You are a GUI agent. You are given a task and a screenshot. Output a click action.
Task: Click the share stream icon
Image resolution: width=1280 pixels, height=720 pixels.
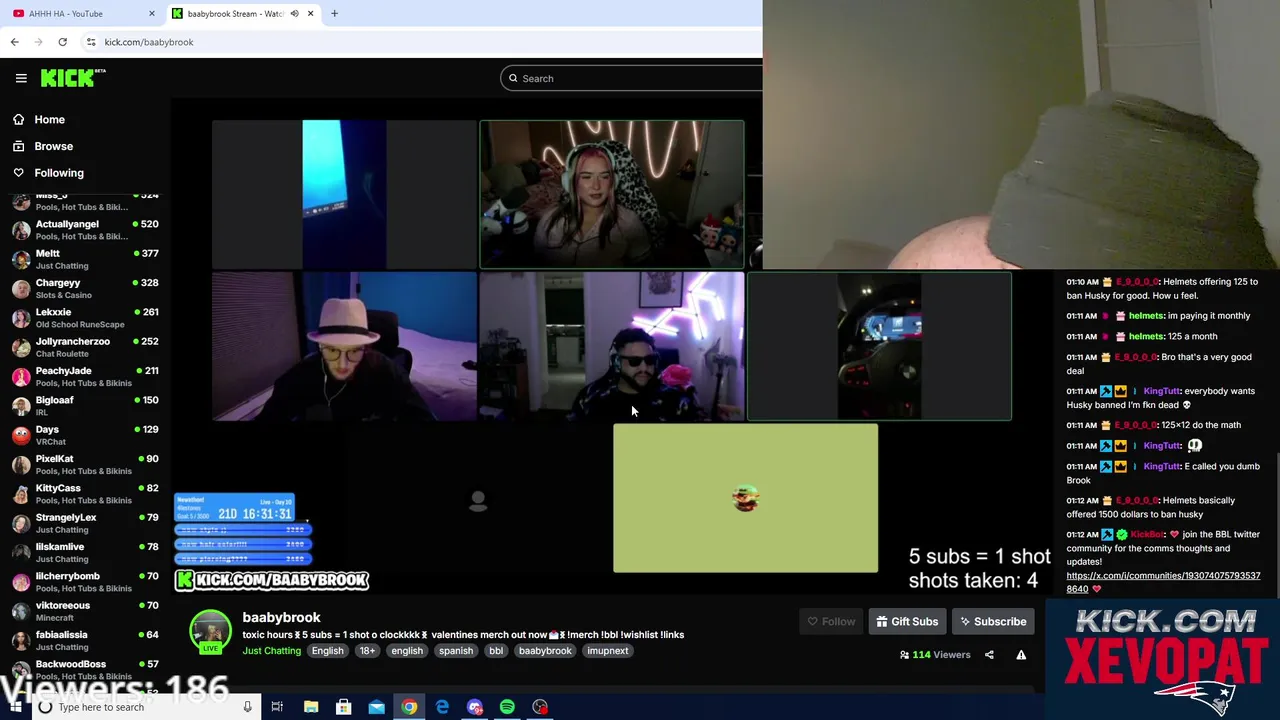(989, 655)
